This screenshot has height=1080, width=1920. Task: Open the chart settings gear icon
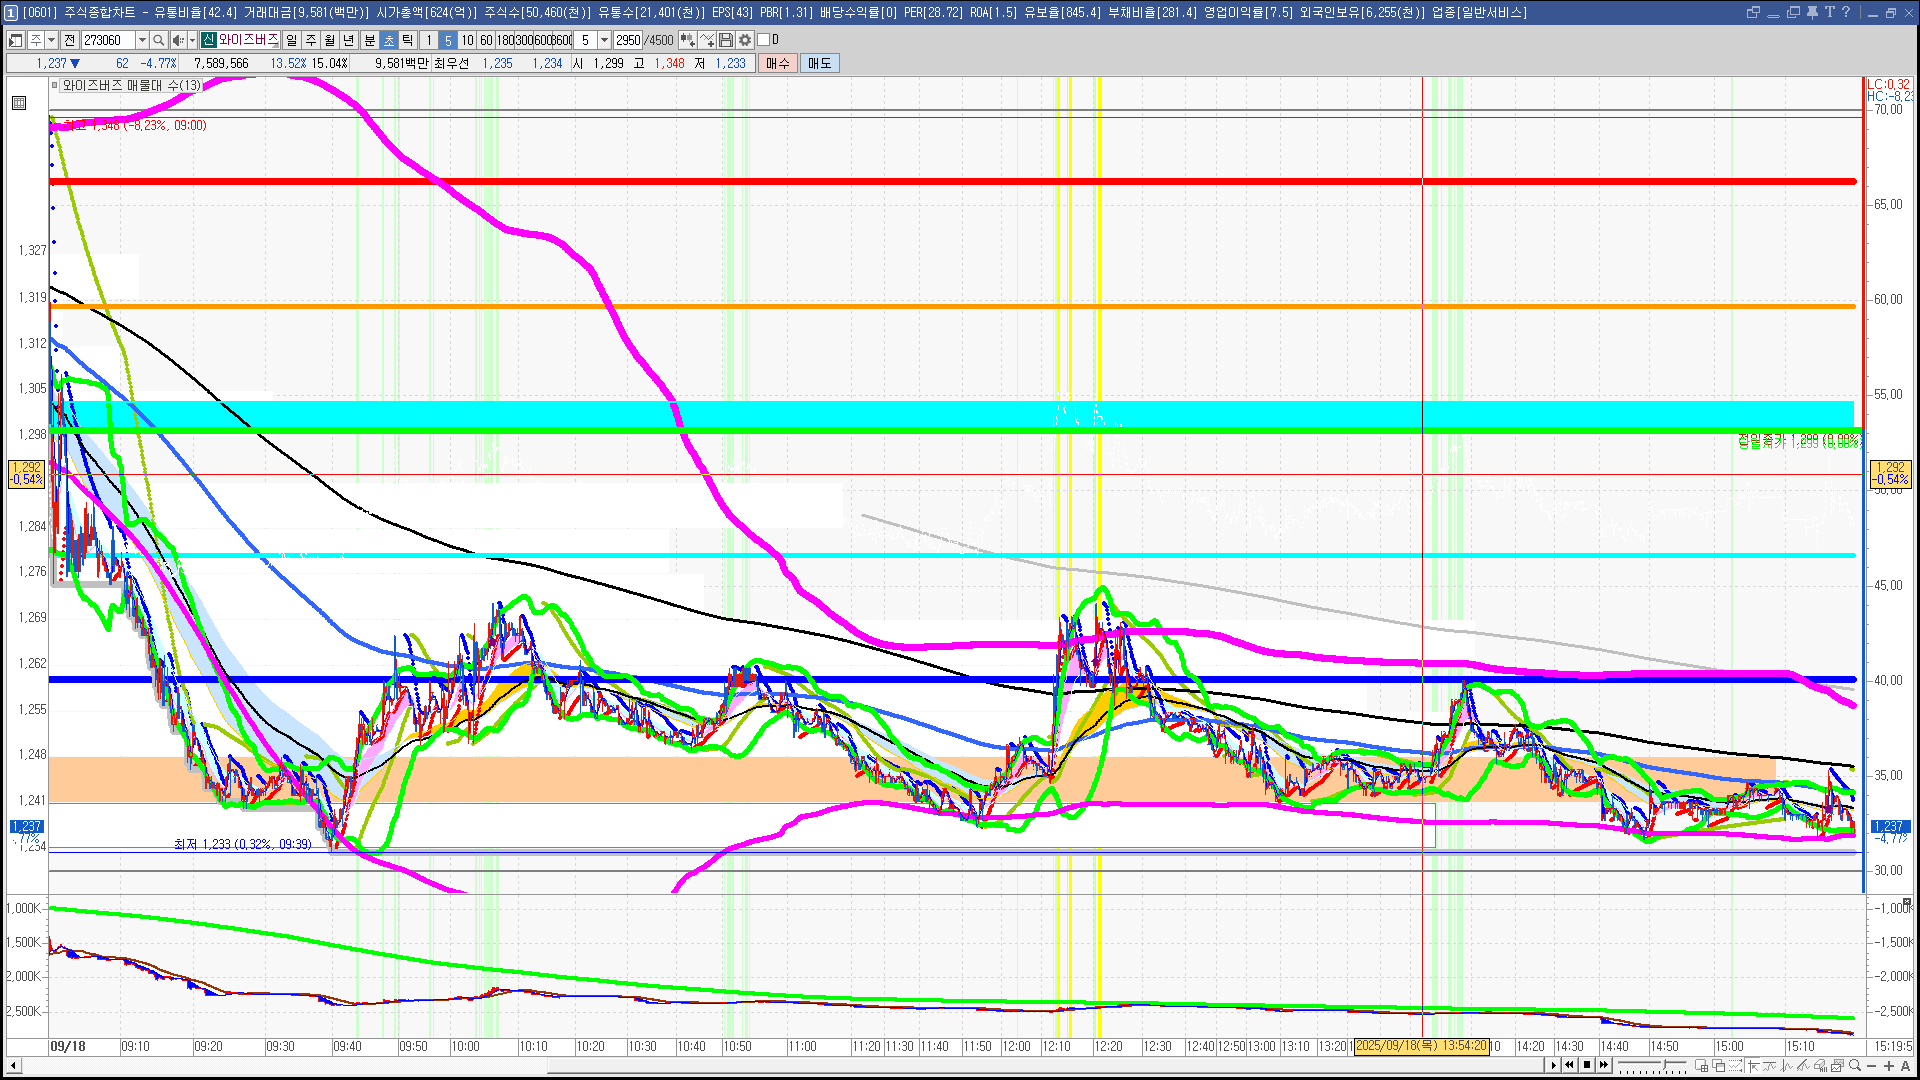[x=745, y=40]
